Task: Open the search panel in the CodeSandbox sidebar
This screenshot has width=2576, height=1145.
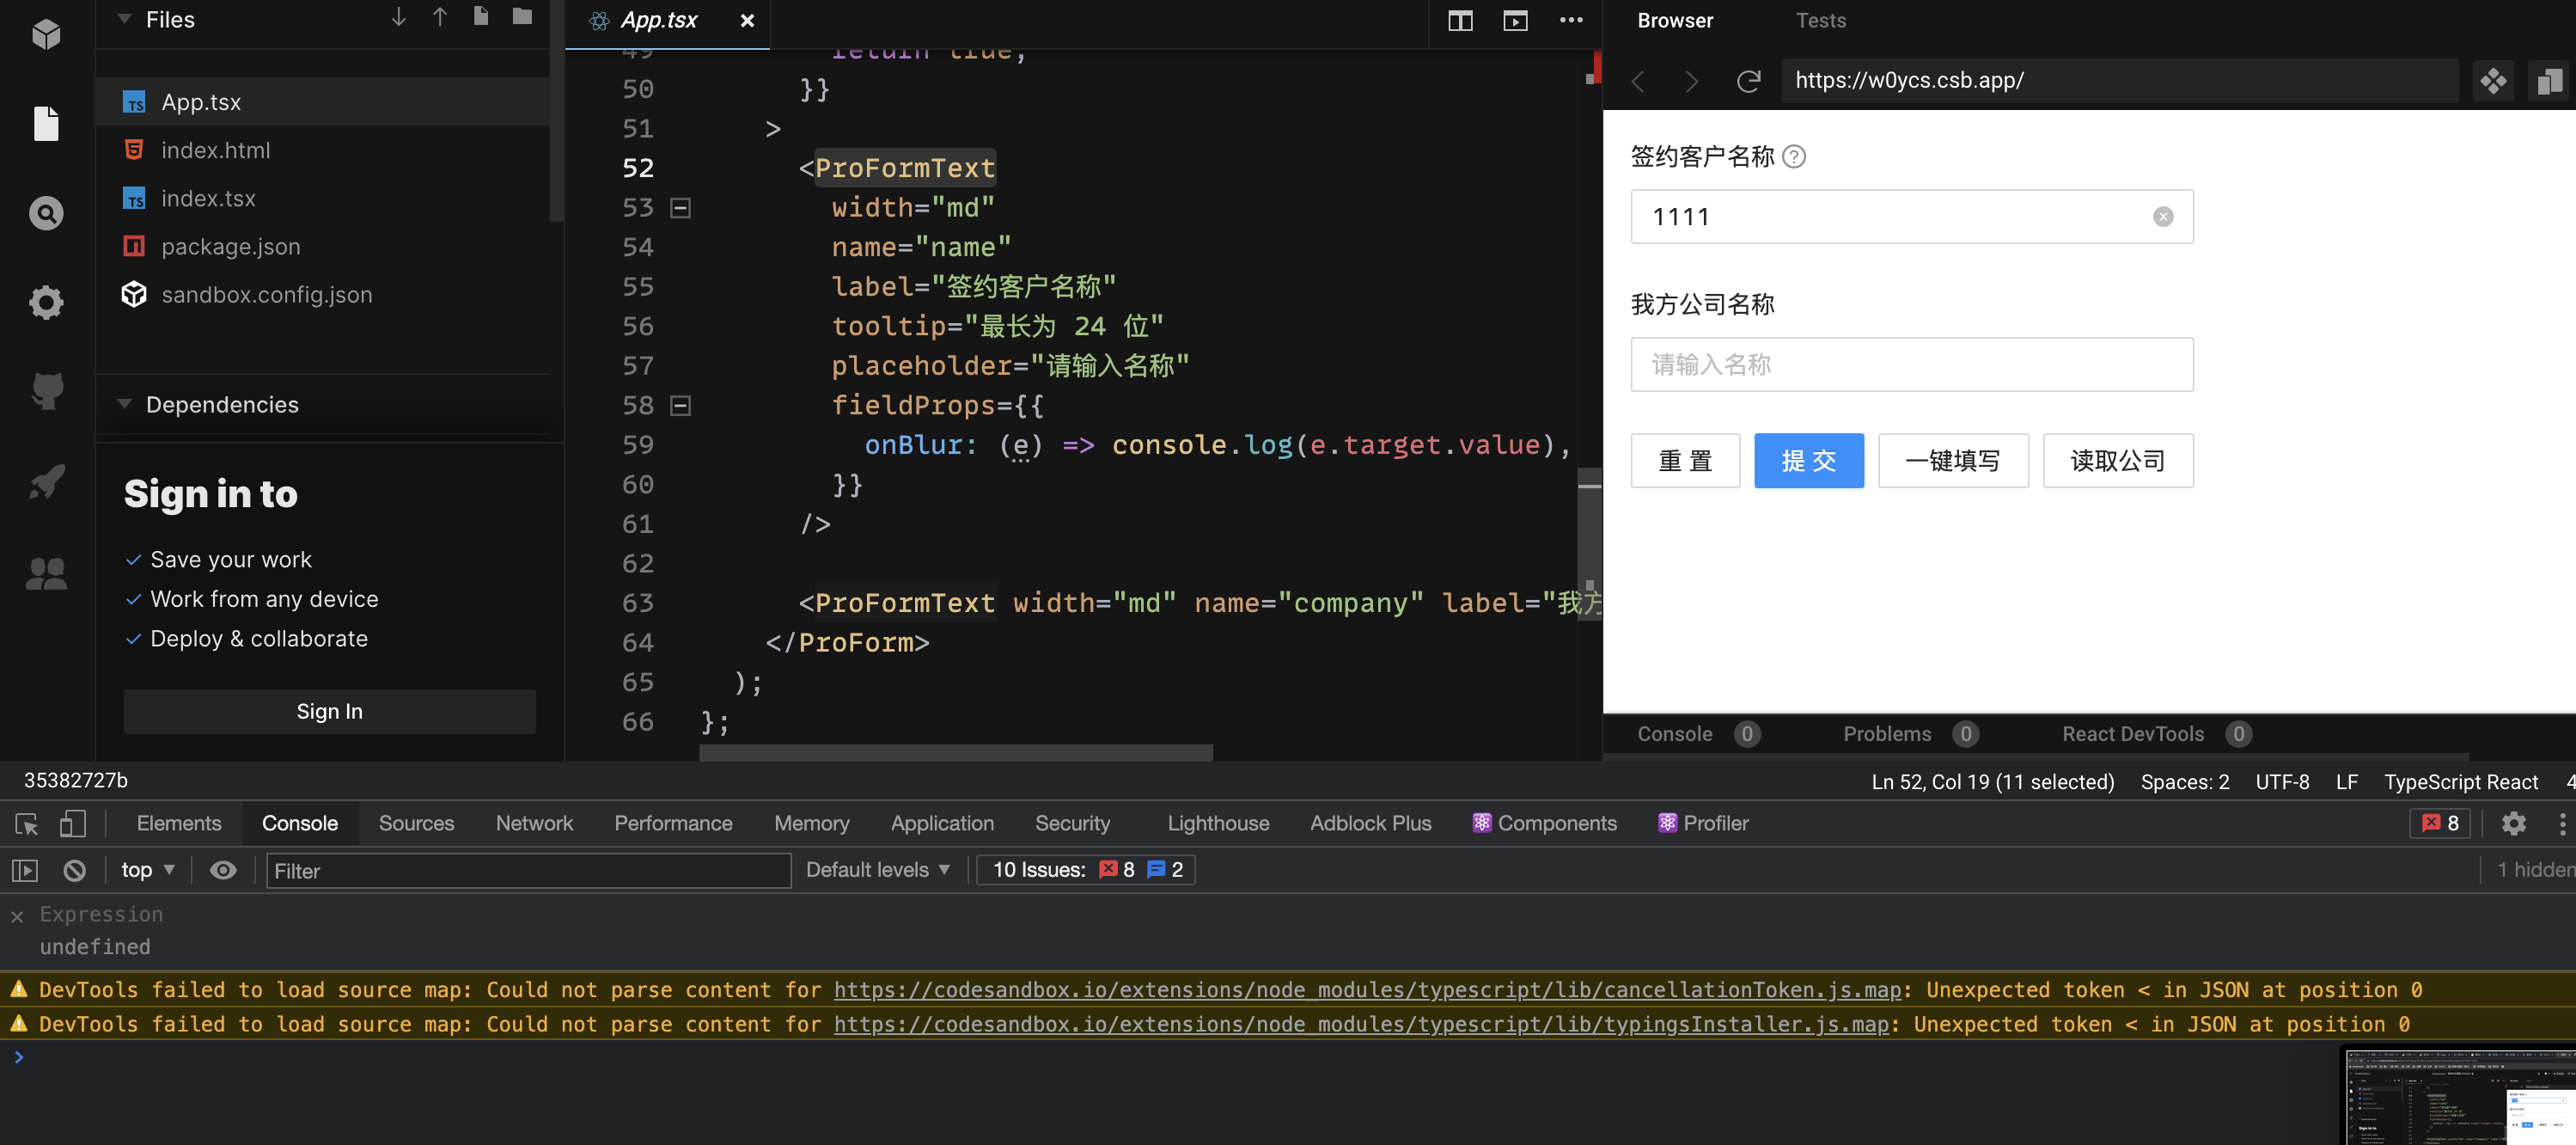Action: (x=45, y=213)
